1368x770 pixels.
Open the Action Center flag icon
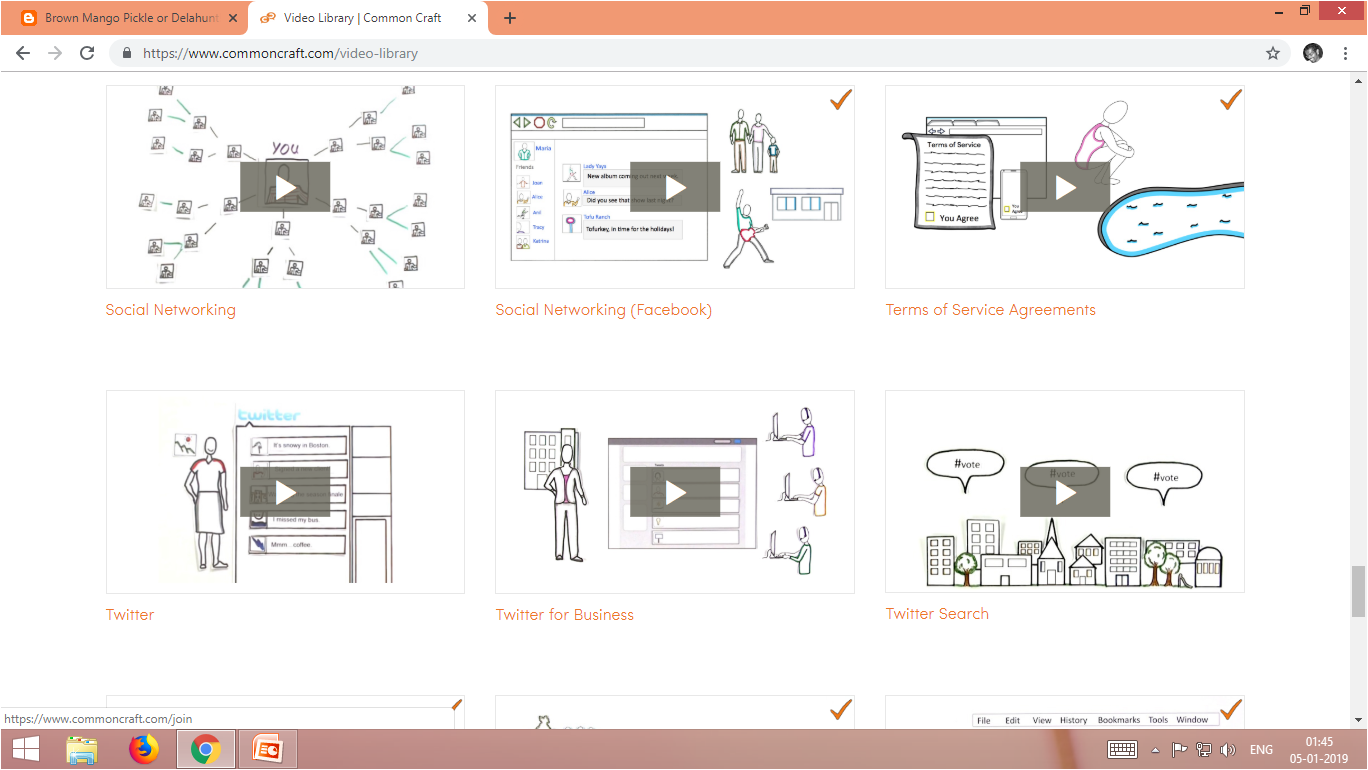(x=1180, y=749)
